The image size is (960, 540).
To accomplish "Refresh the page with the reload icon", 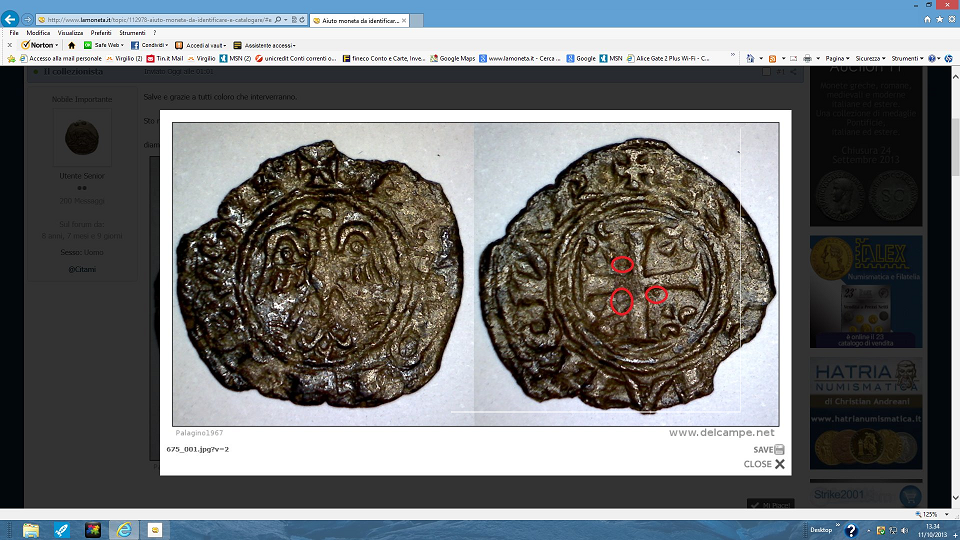I will (302, 20).
